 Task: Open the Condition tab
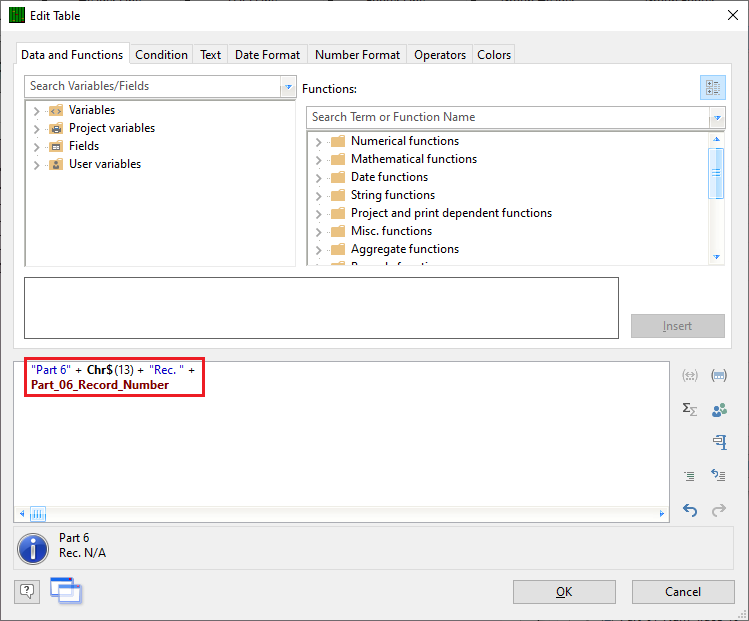(x=161, y=55)
